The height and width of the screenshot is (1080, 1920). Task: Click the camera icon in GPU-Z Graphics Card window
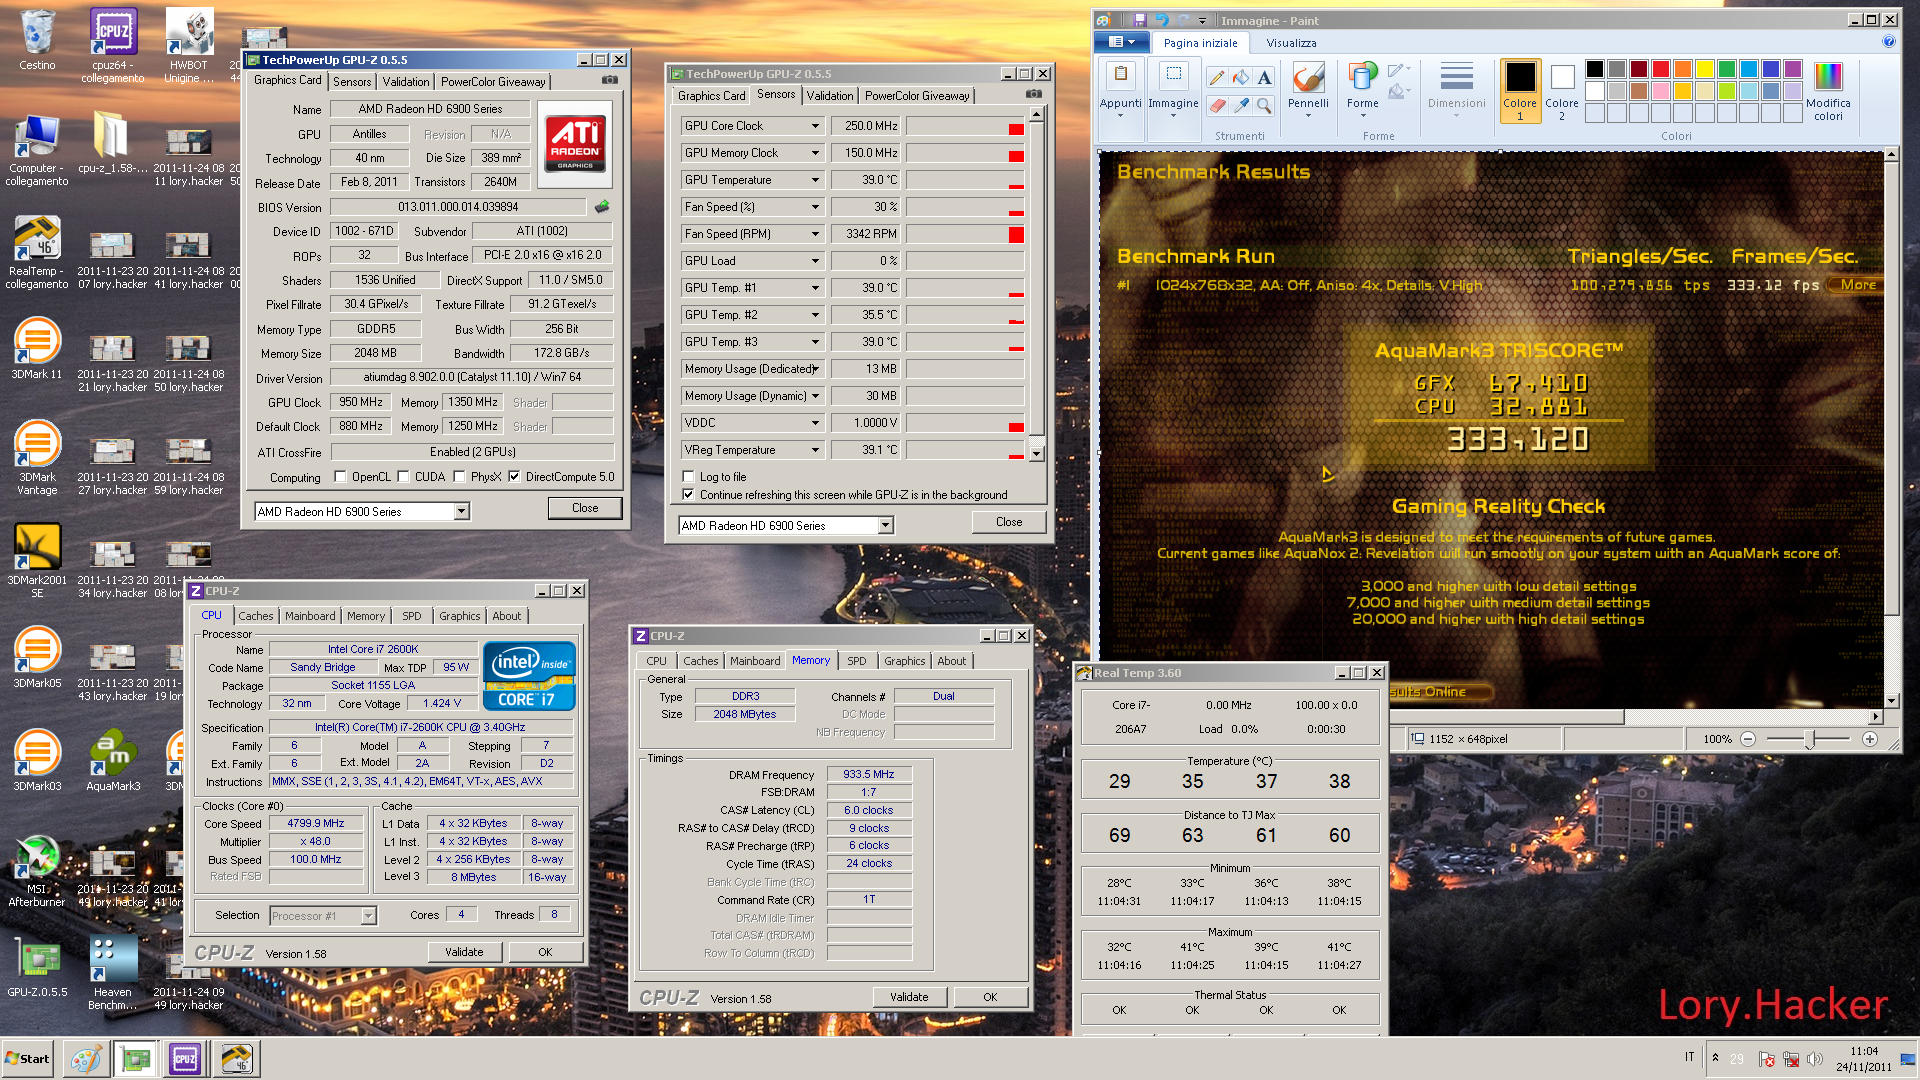[x=610, y=80]
